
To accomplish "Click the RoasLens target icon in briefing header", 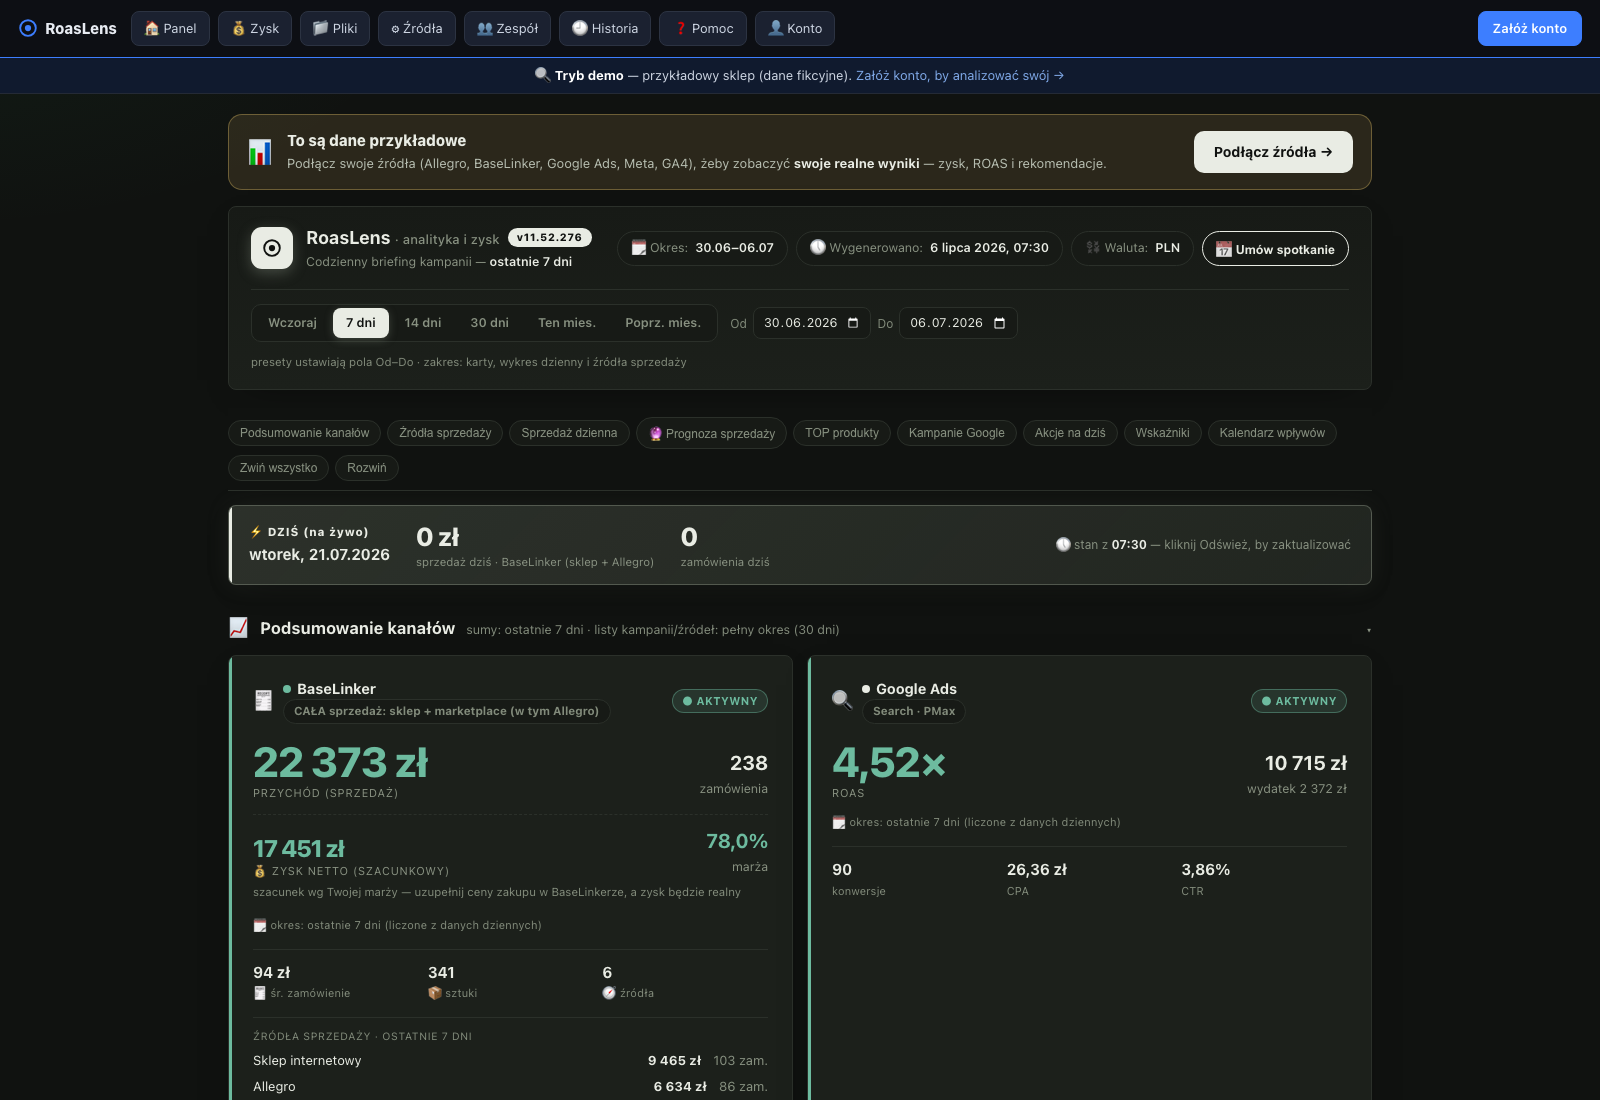I will point(272,248).
